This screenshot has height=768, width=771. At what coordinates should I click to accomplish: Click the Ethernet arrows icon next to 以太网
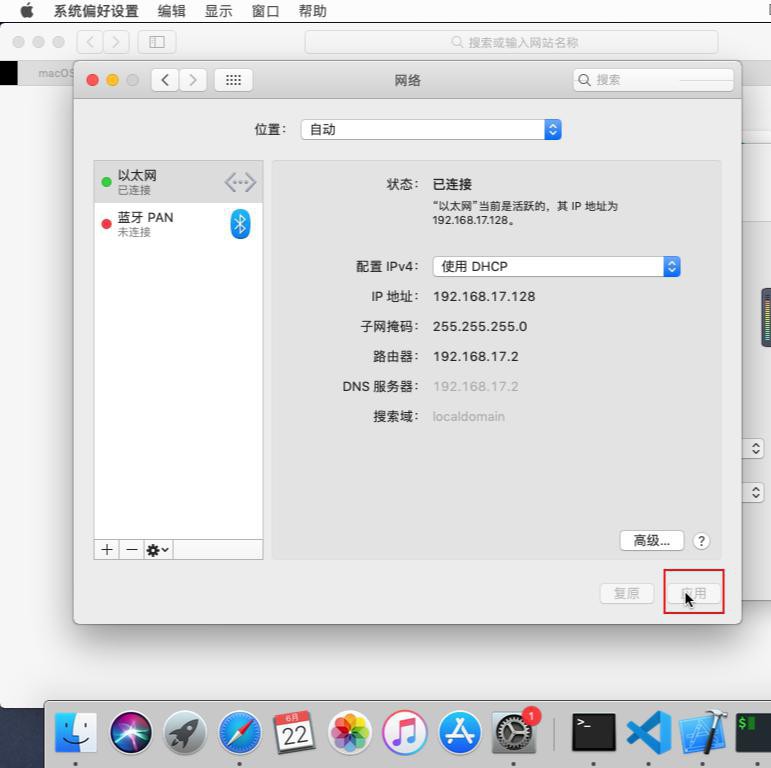coord(240,182)
